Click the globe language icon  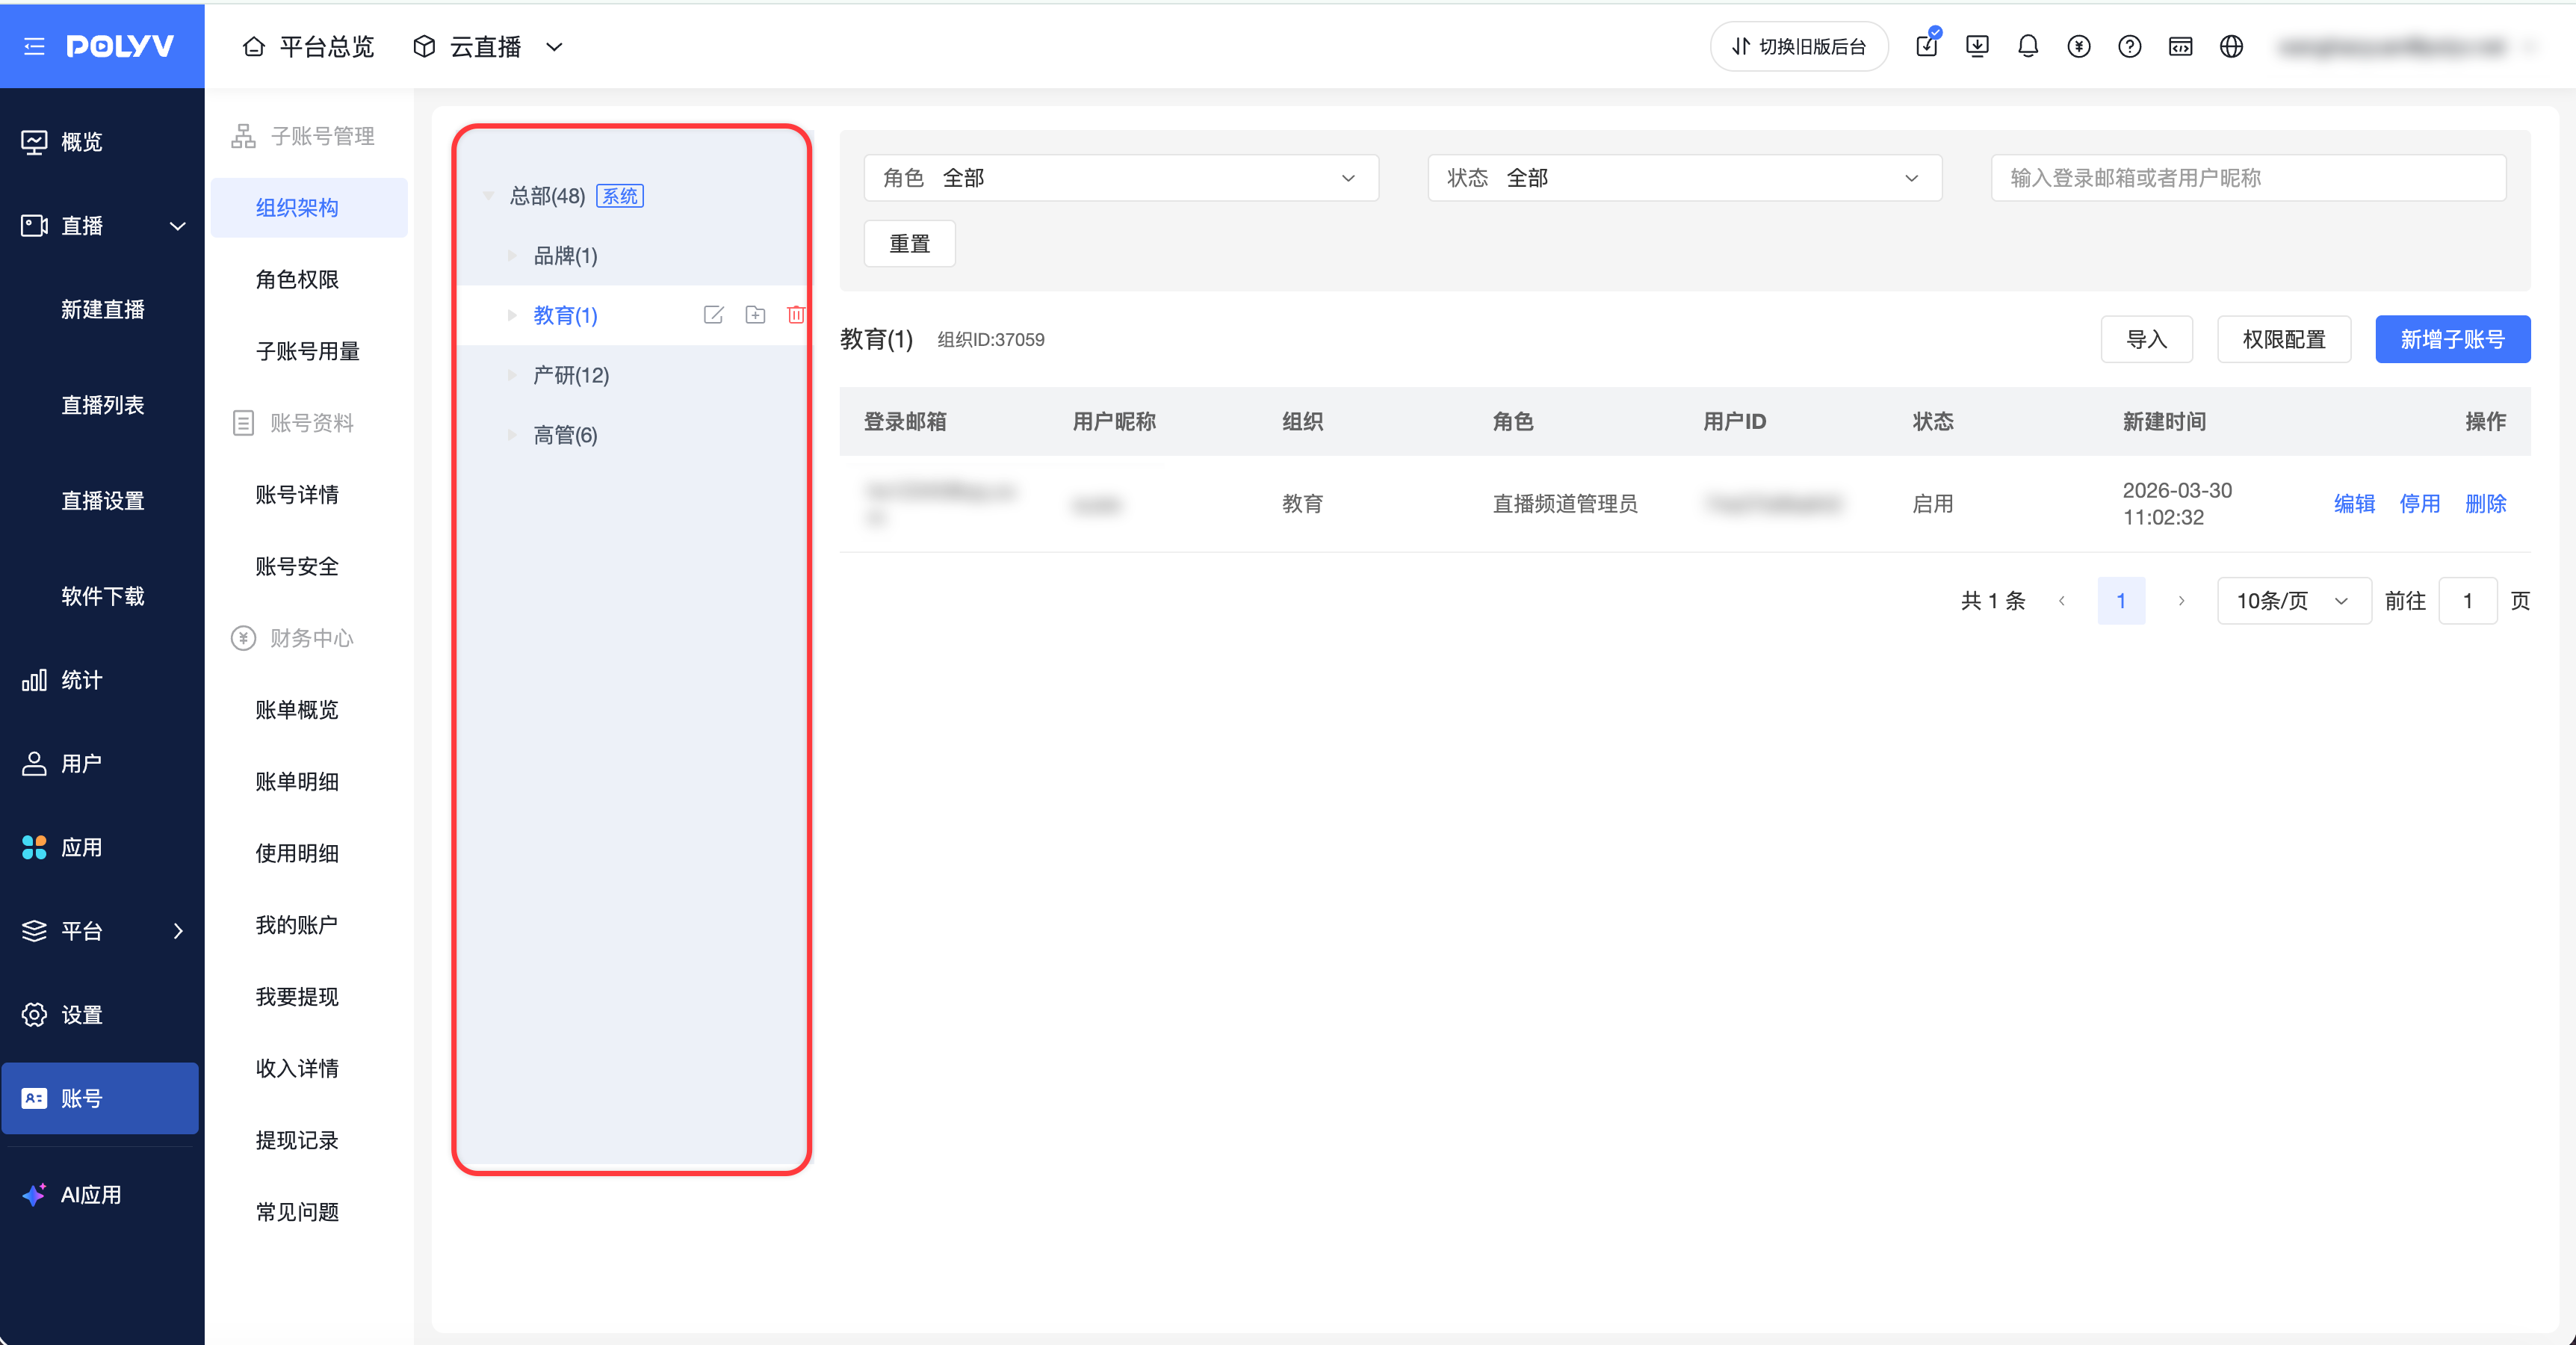point(2231,46)
